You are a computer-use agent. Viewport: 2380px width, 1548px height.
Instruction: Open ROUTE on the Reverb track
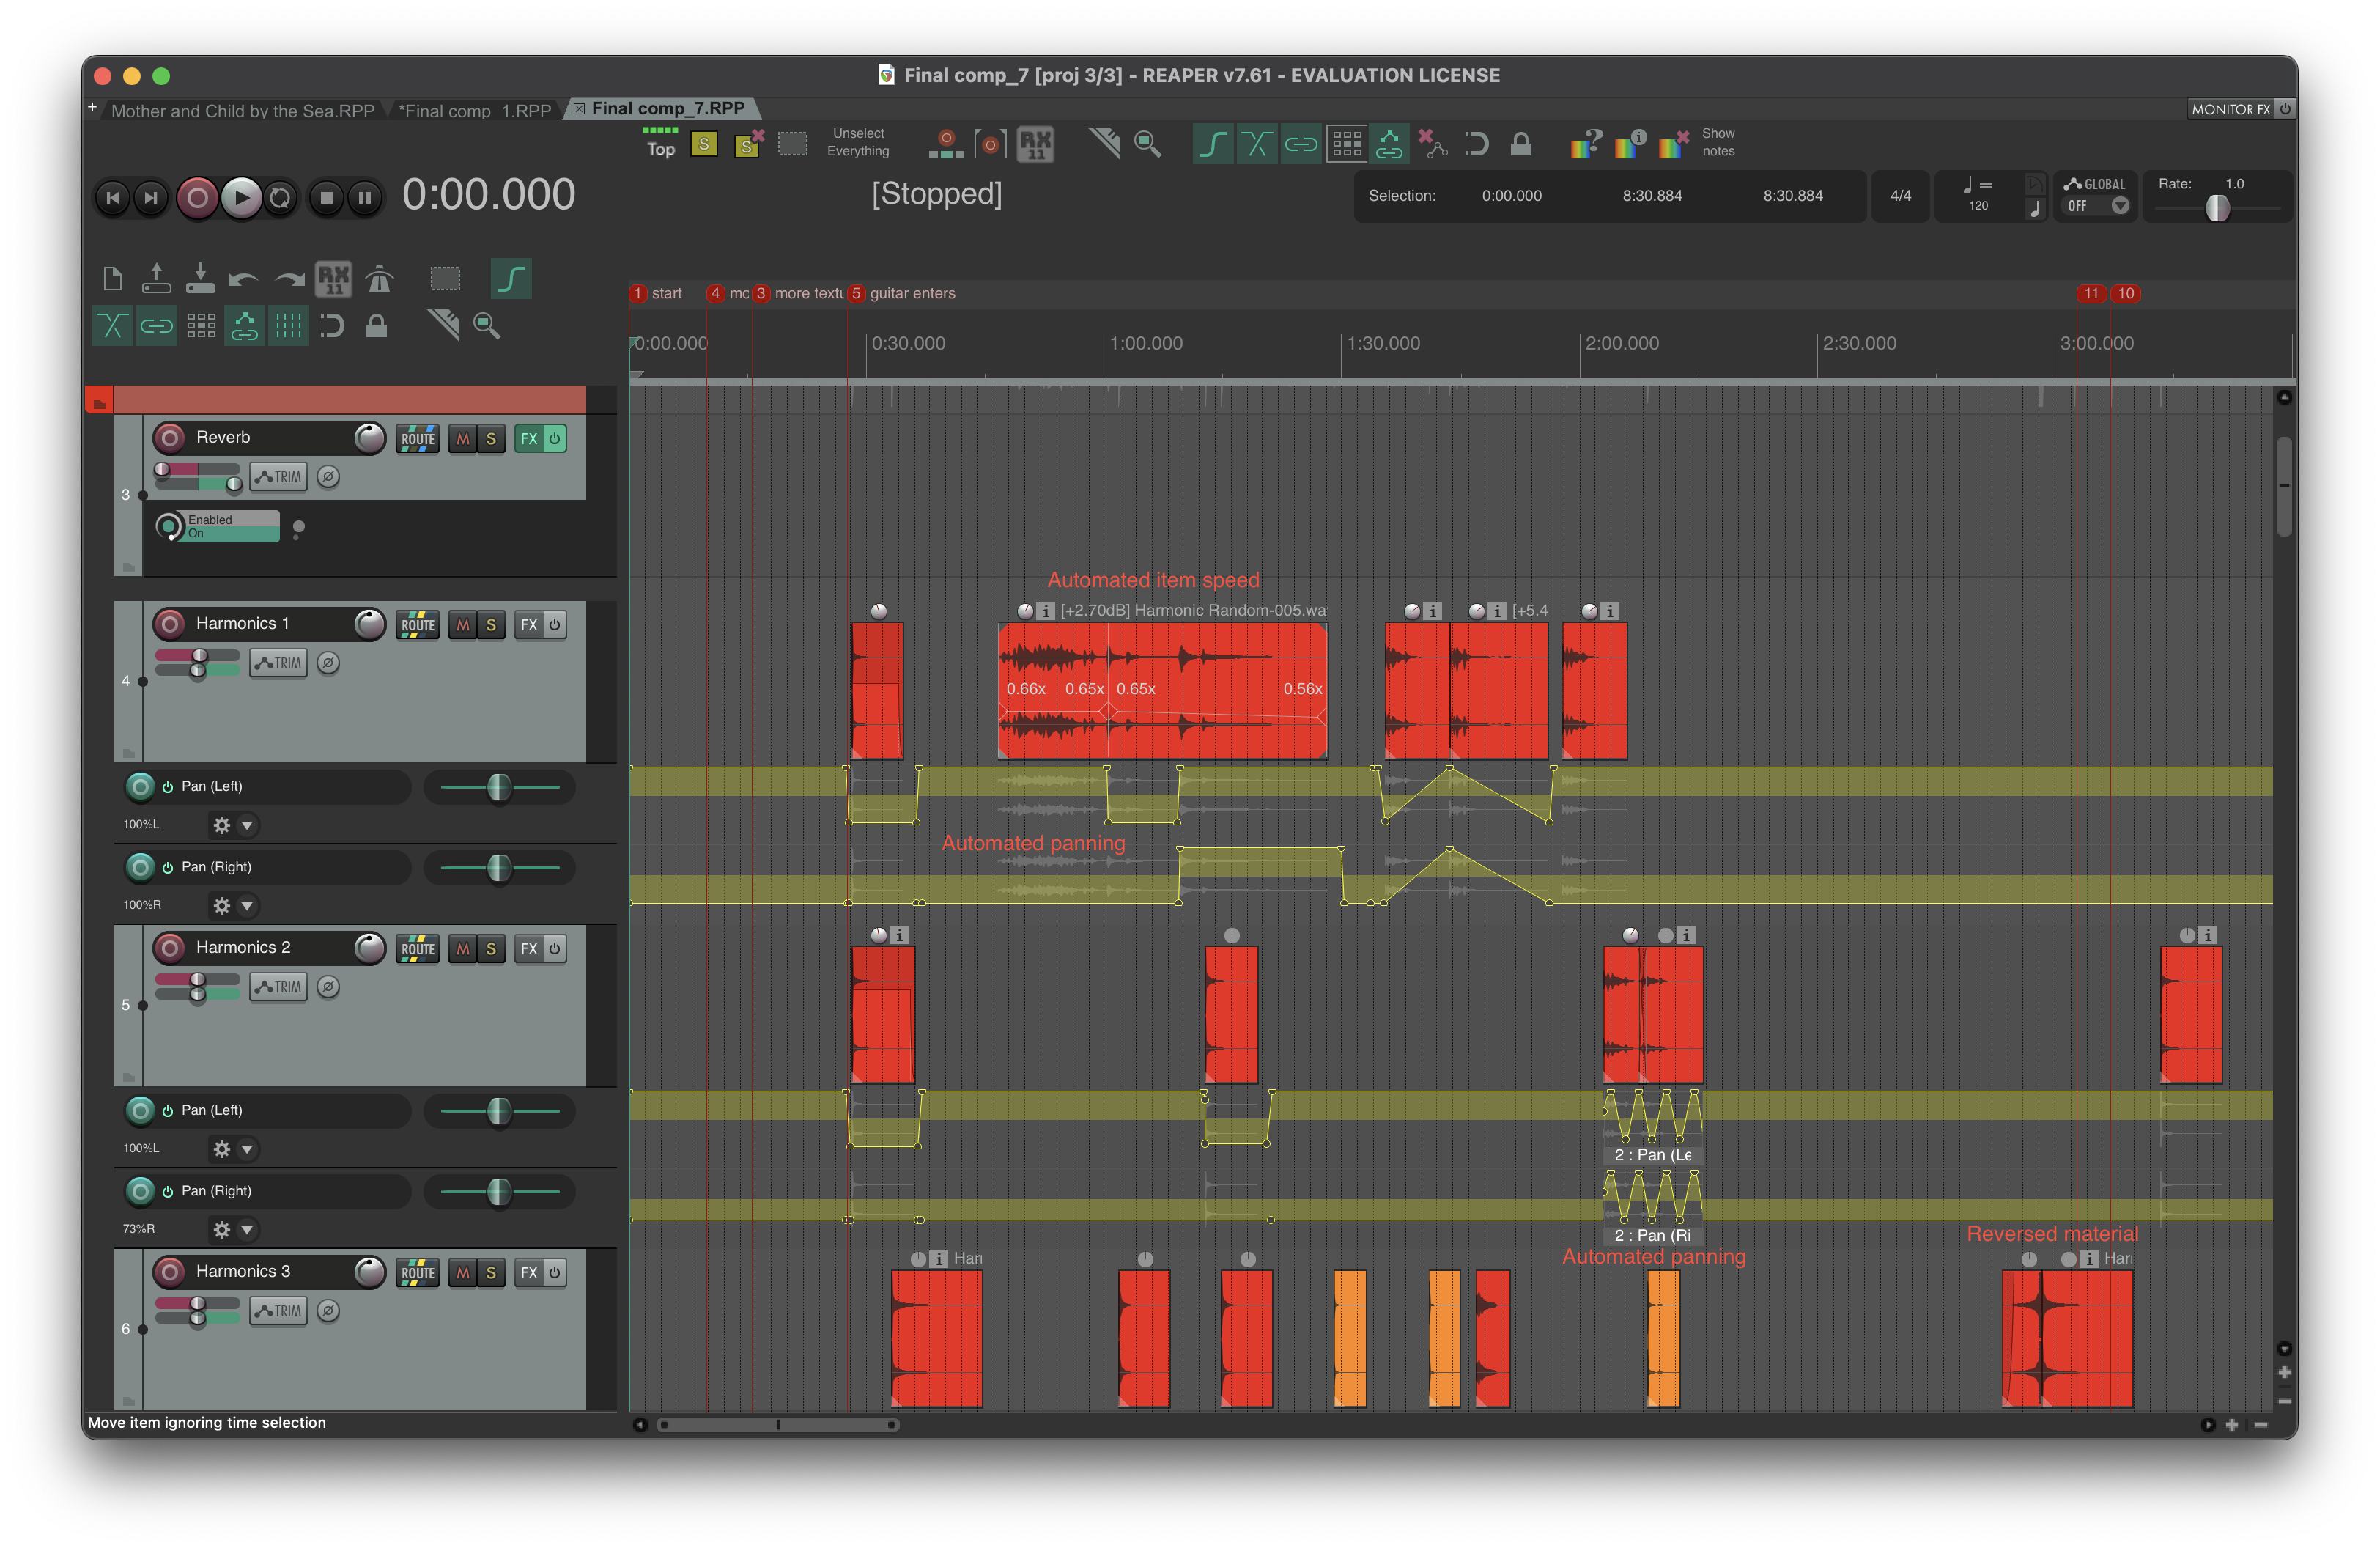point(417,439)
